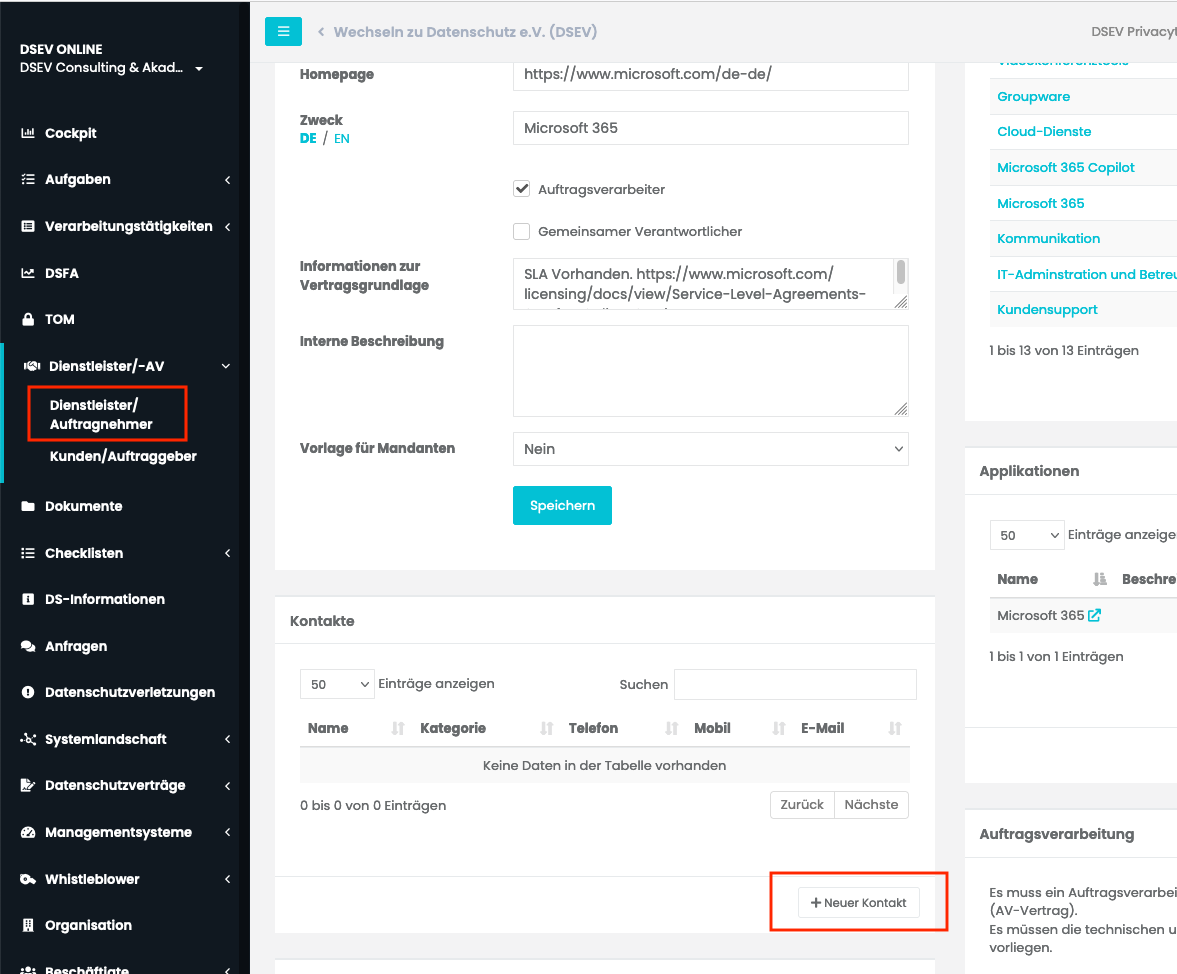Add a contact with Neuer Kontakt
1177x974 pixels.
coord(858,903)
